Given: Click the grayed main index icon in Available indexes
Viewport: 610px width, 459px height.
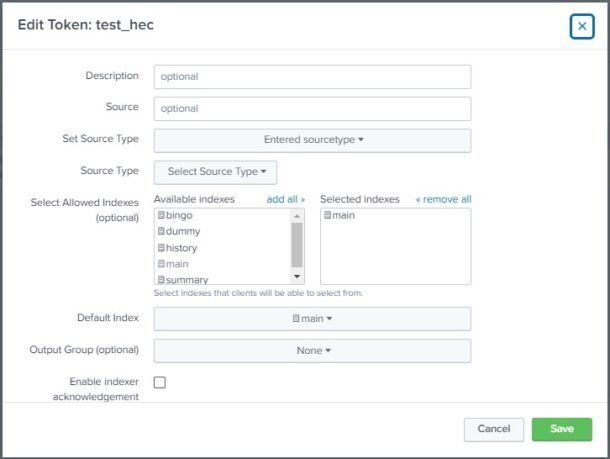Looking at the screenshot, I should point(161,264).
